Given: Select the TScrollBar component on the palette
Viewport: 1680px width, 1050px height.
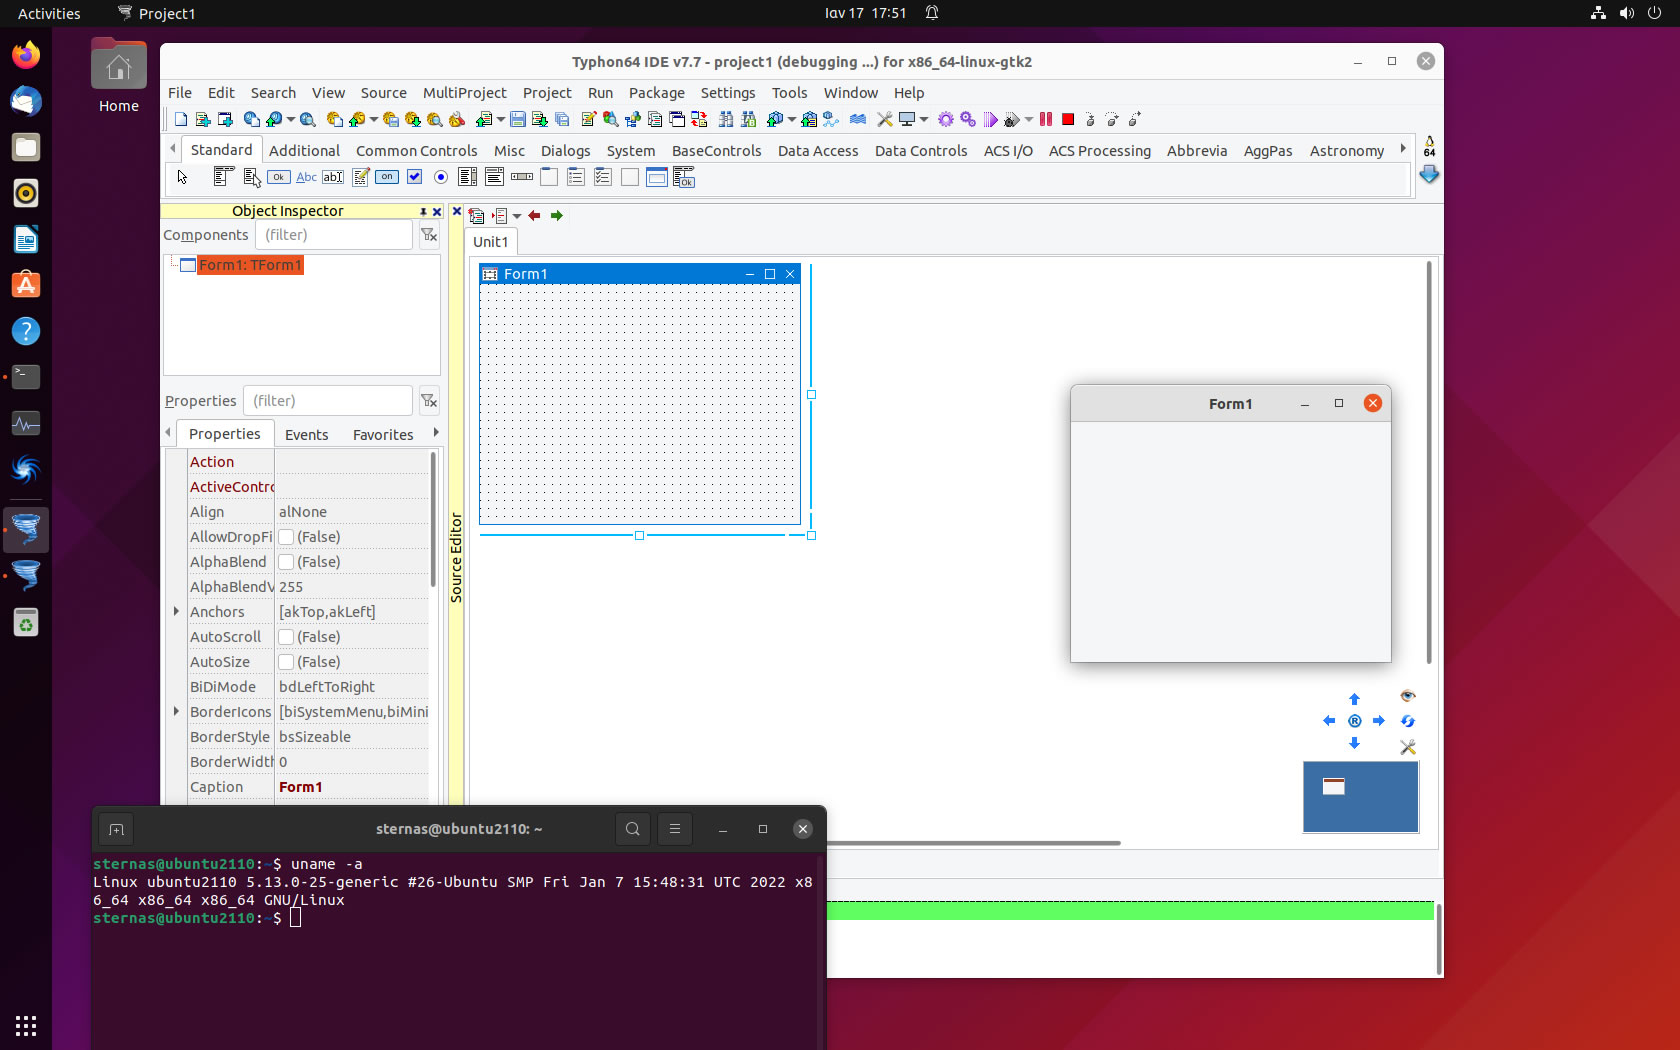Looking at the screenshot, I should [522, 177].
